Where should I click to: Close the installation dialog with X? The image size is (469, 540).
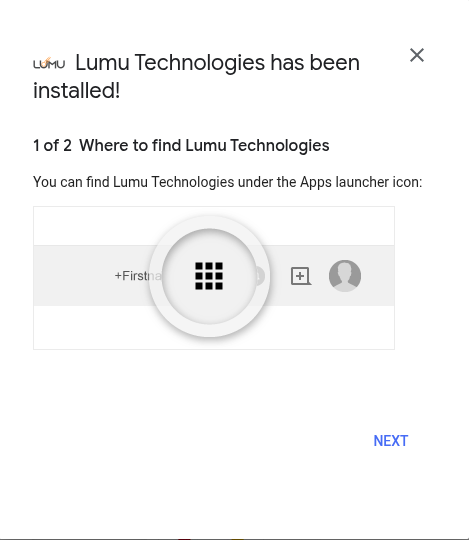point(417,55)
